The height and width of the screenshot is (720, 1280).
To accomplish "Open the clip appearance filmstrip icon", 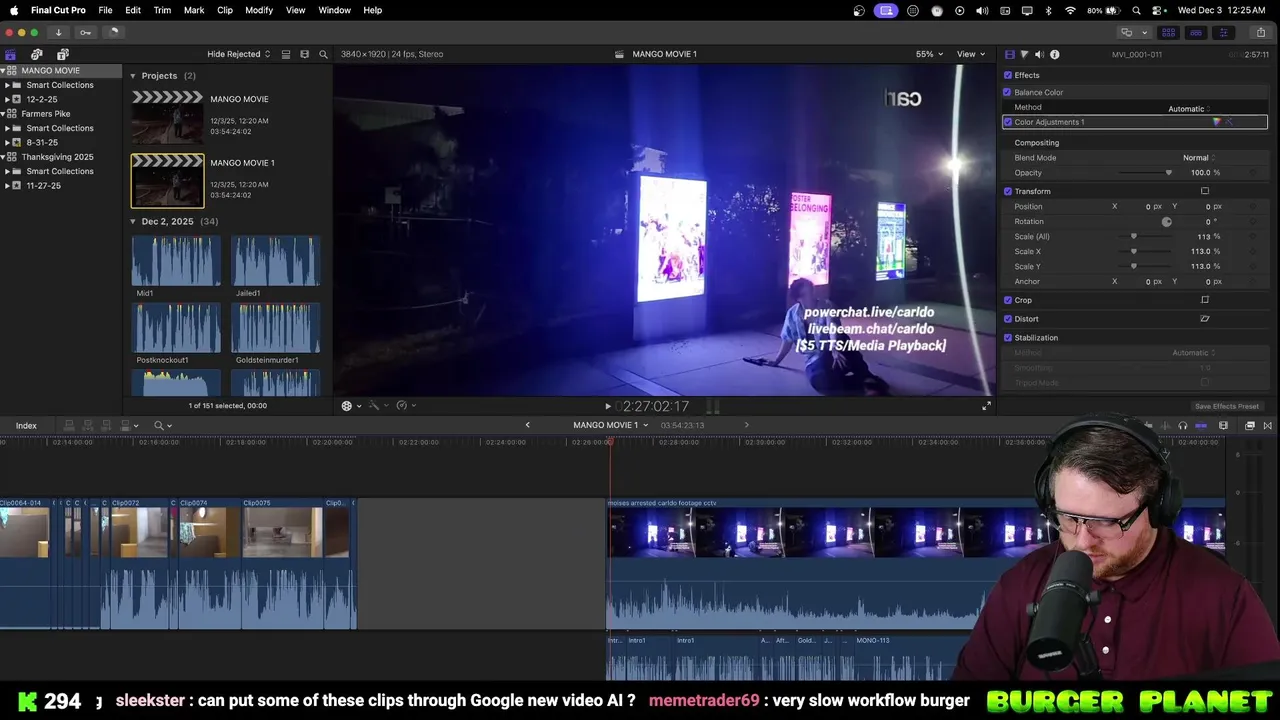I will [x=305, y=54].
